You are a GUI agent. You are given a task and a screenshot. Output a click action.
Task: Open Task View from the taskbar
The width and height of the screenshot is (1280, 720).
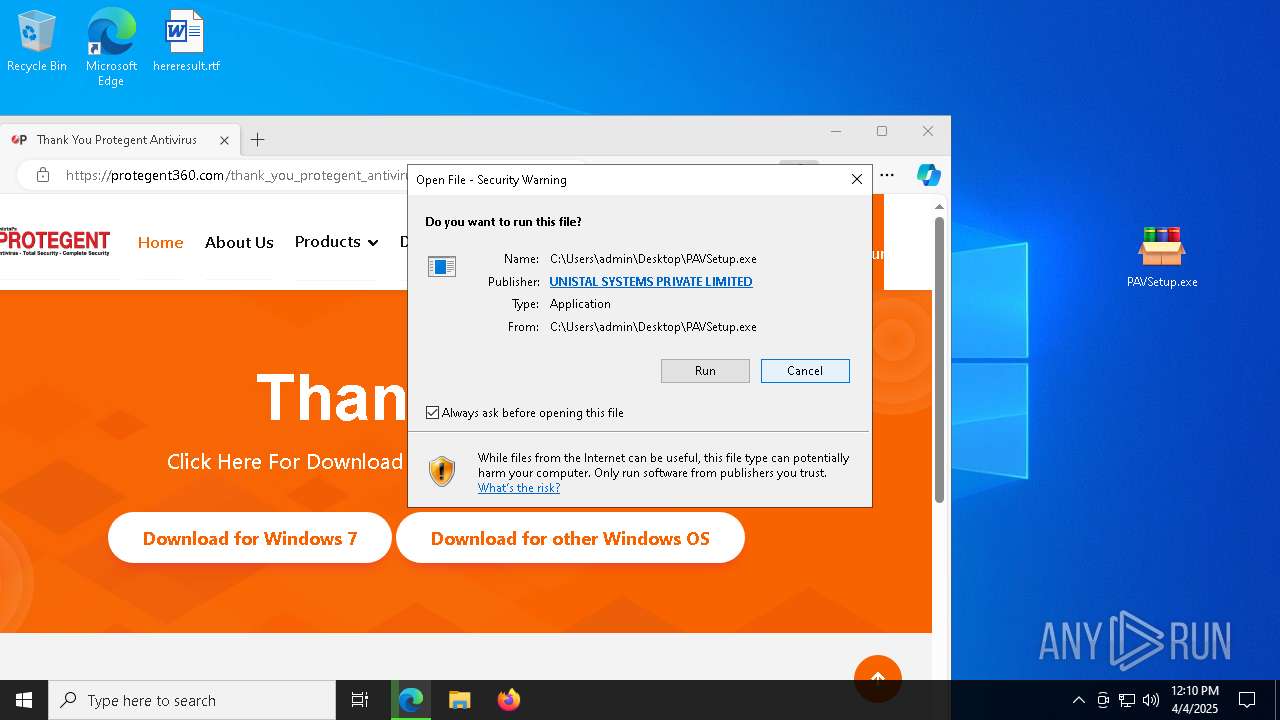coord(360,700)
